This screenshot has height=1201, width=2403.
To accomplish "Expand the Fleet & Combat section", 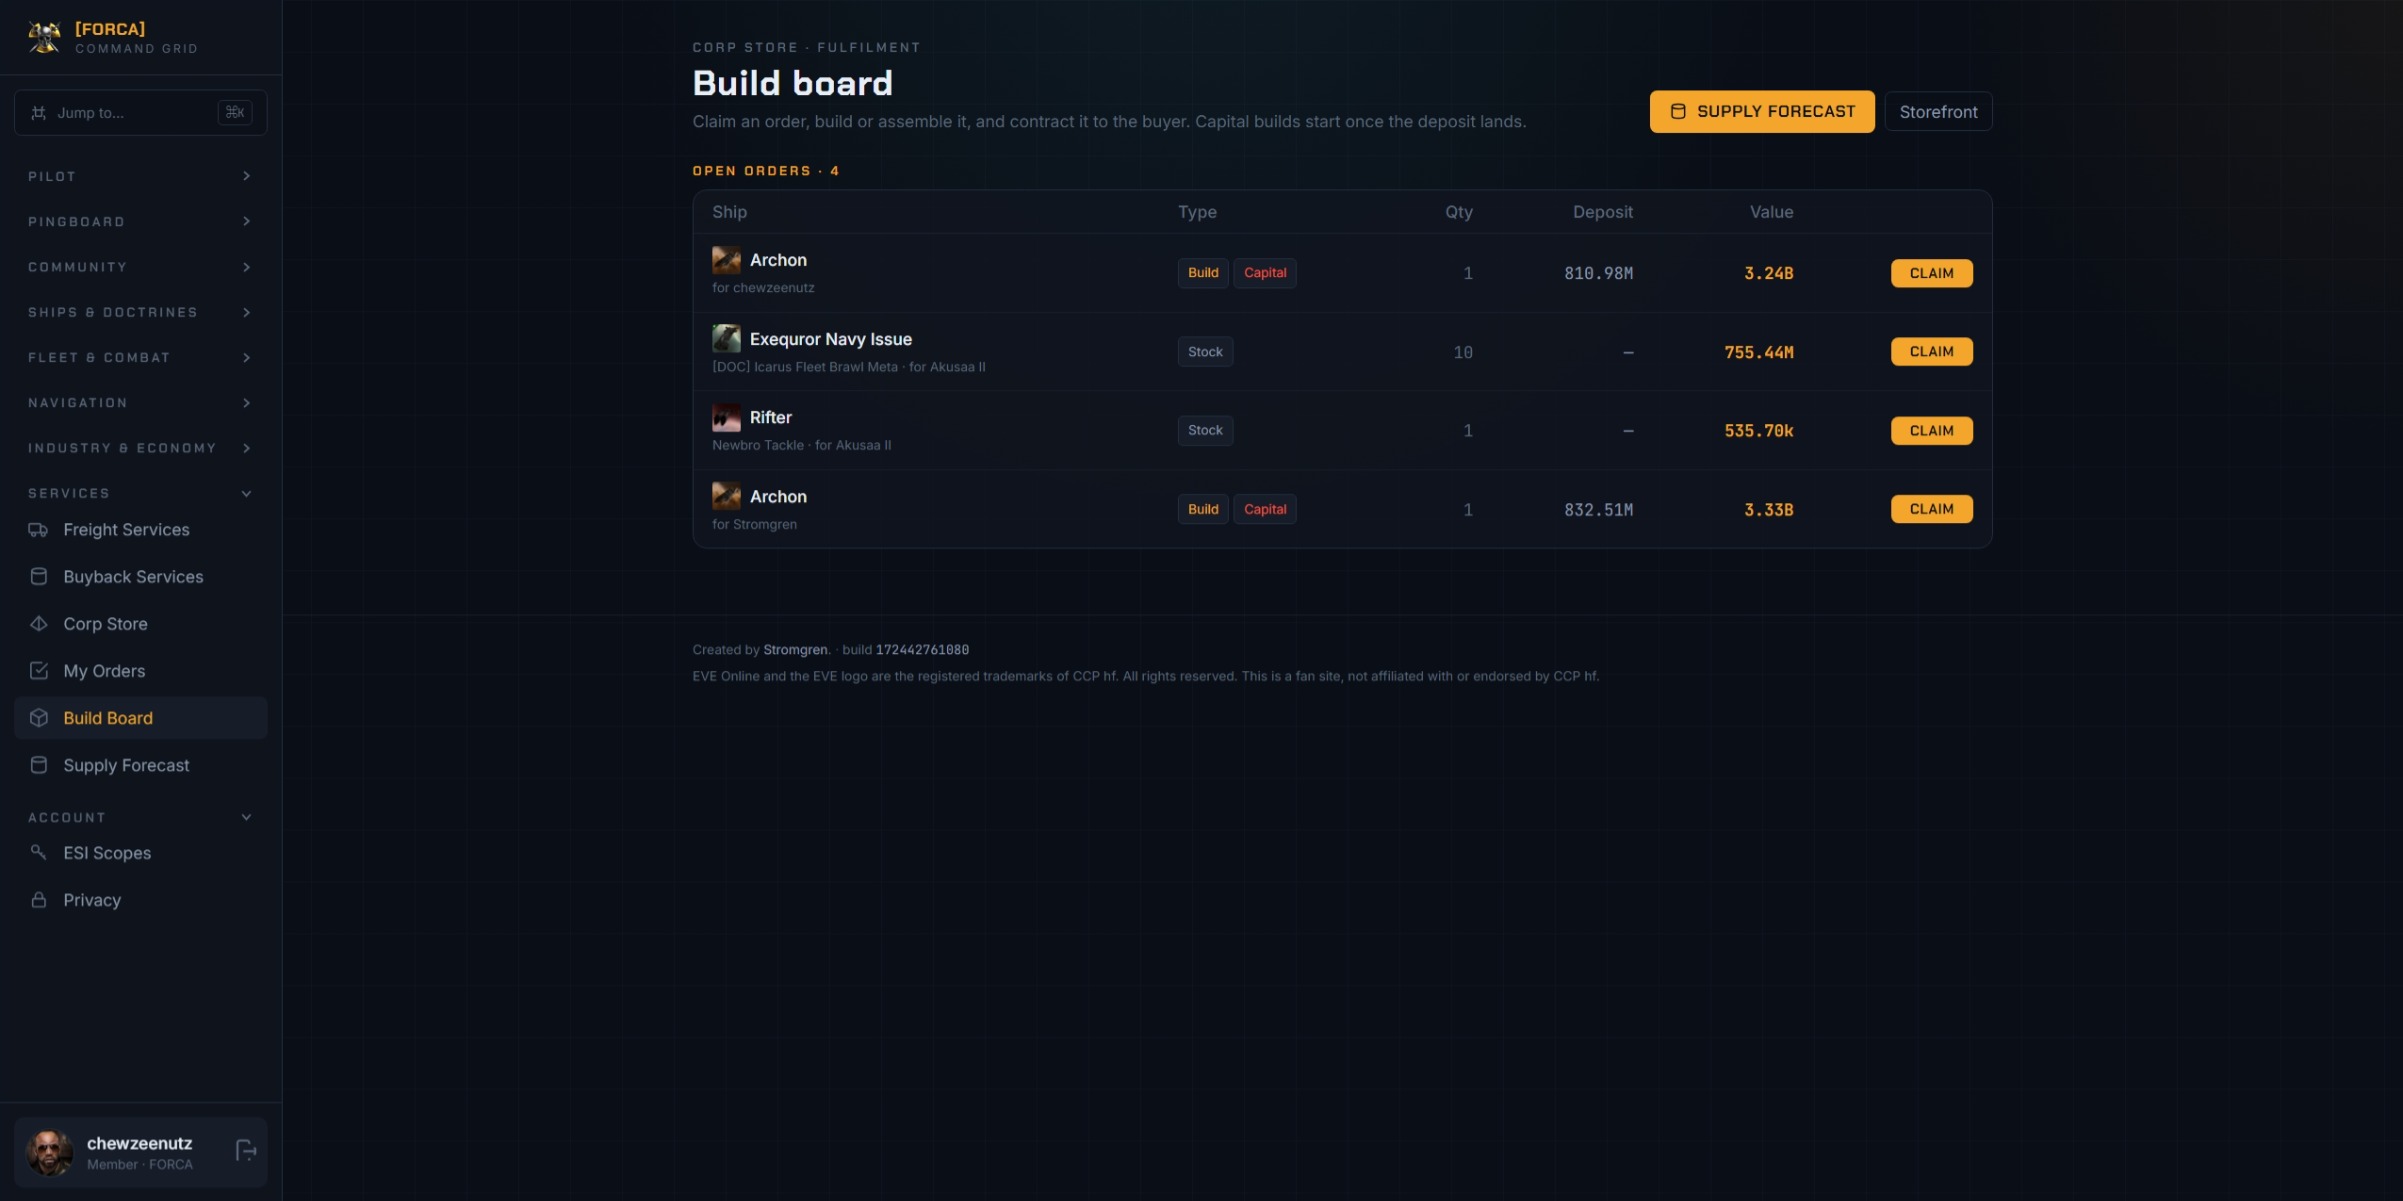I will 140,357.
